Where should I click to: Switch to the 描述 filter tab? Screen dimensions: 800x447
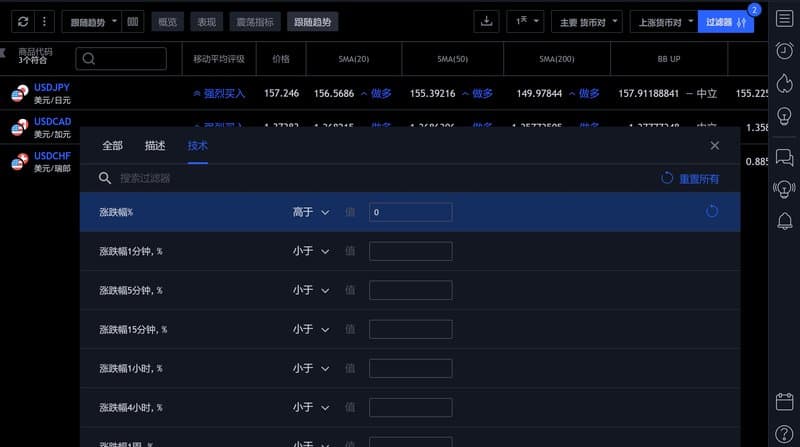click(155, 146)
